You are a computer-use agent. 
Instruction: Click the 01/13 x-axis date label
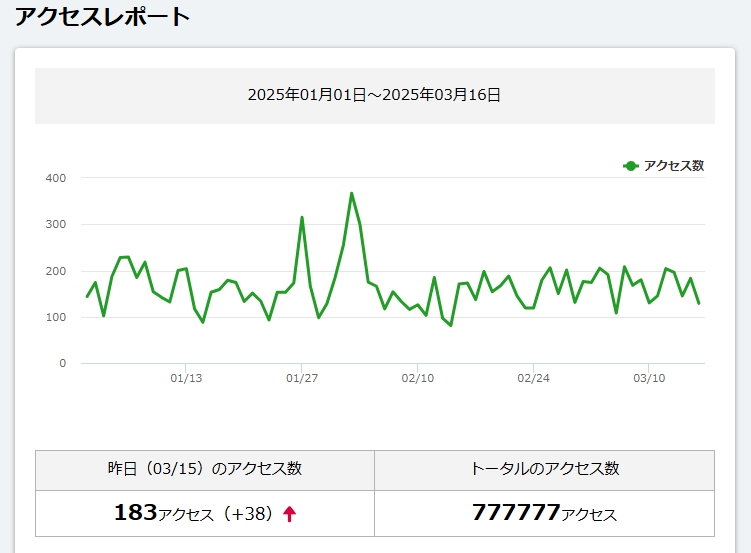(186, 378)
